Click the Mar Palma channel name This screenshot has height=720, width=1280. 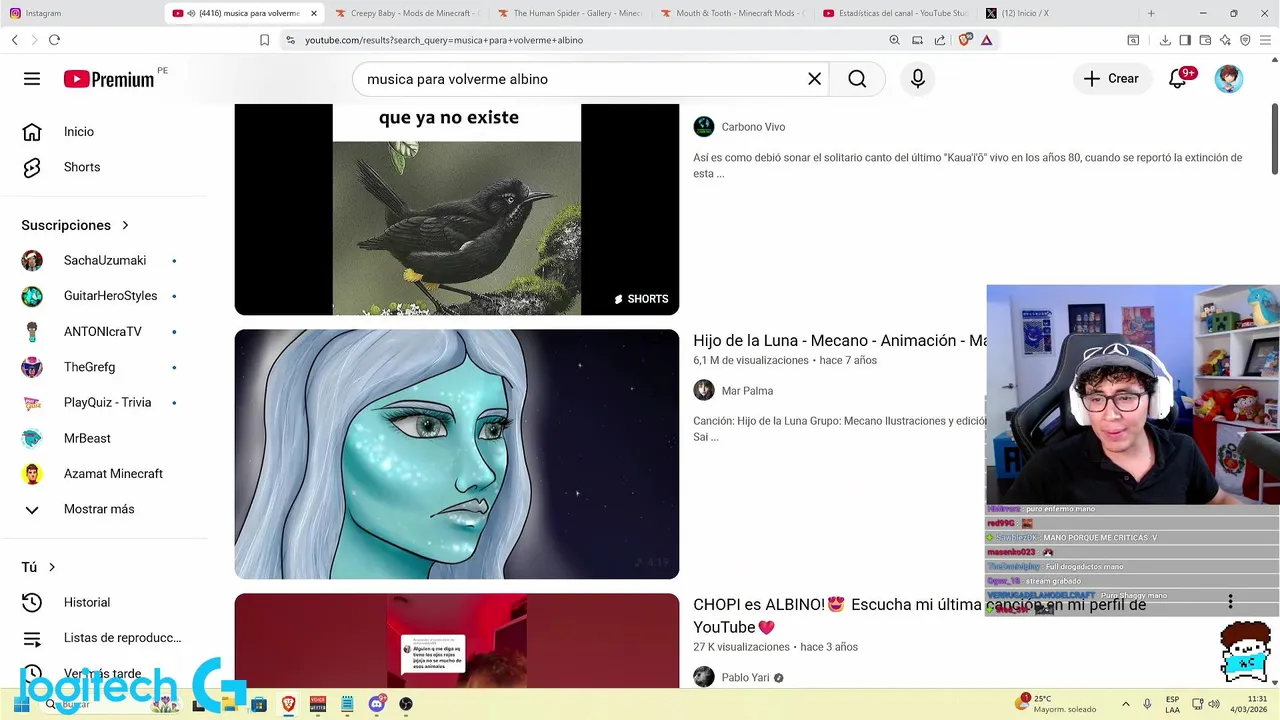(747, 391)
